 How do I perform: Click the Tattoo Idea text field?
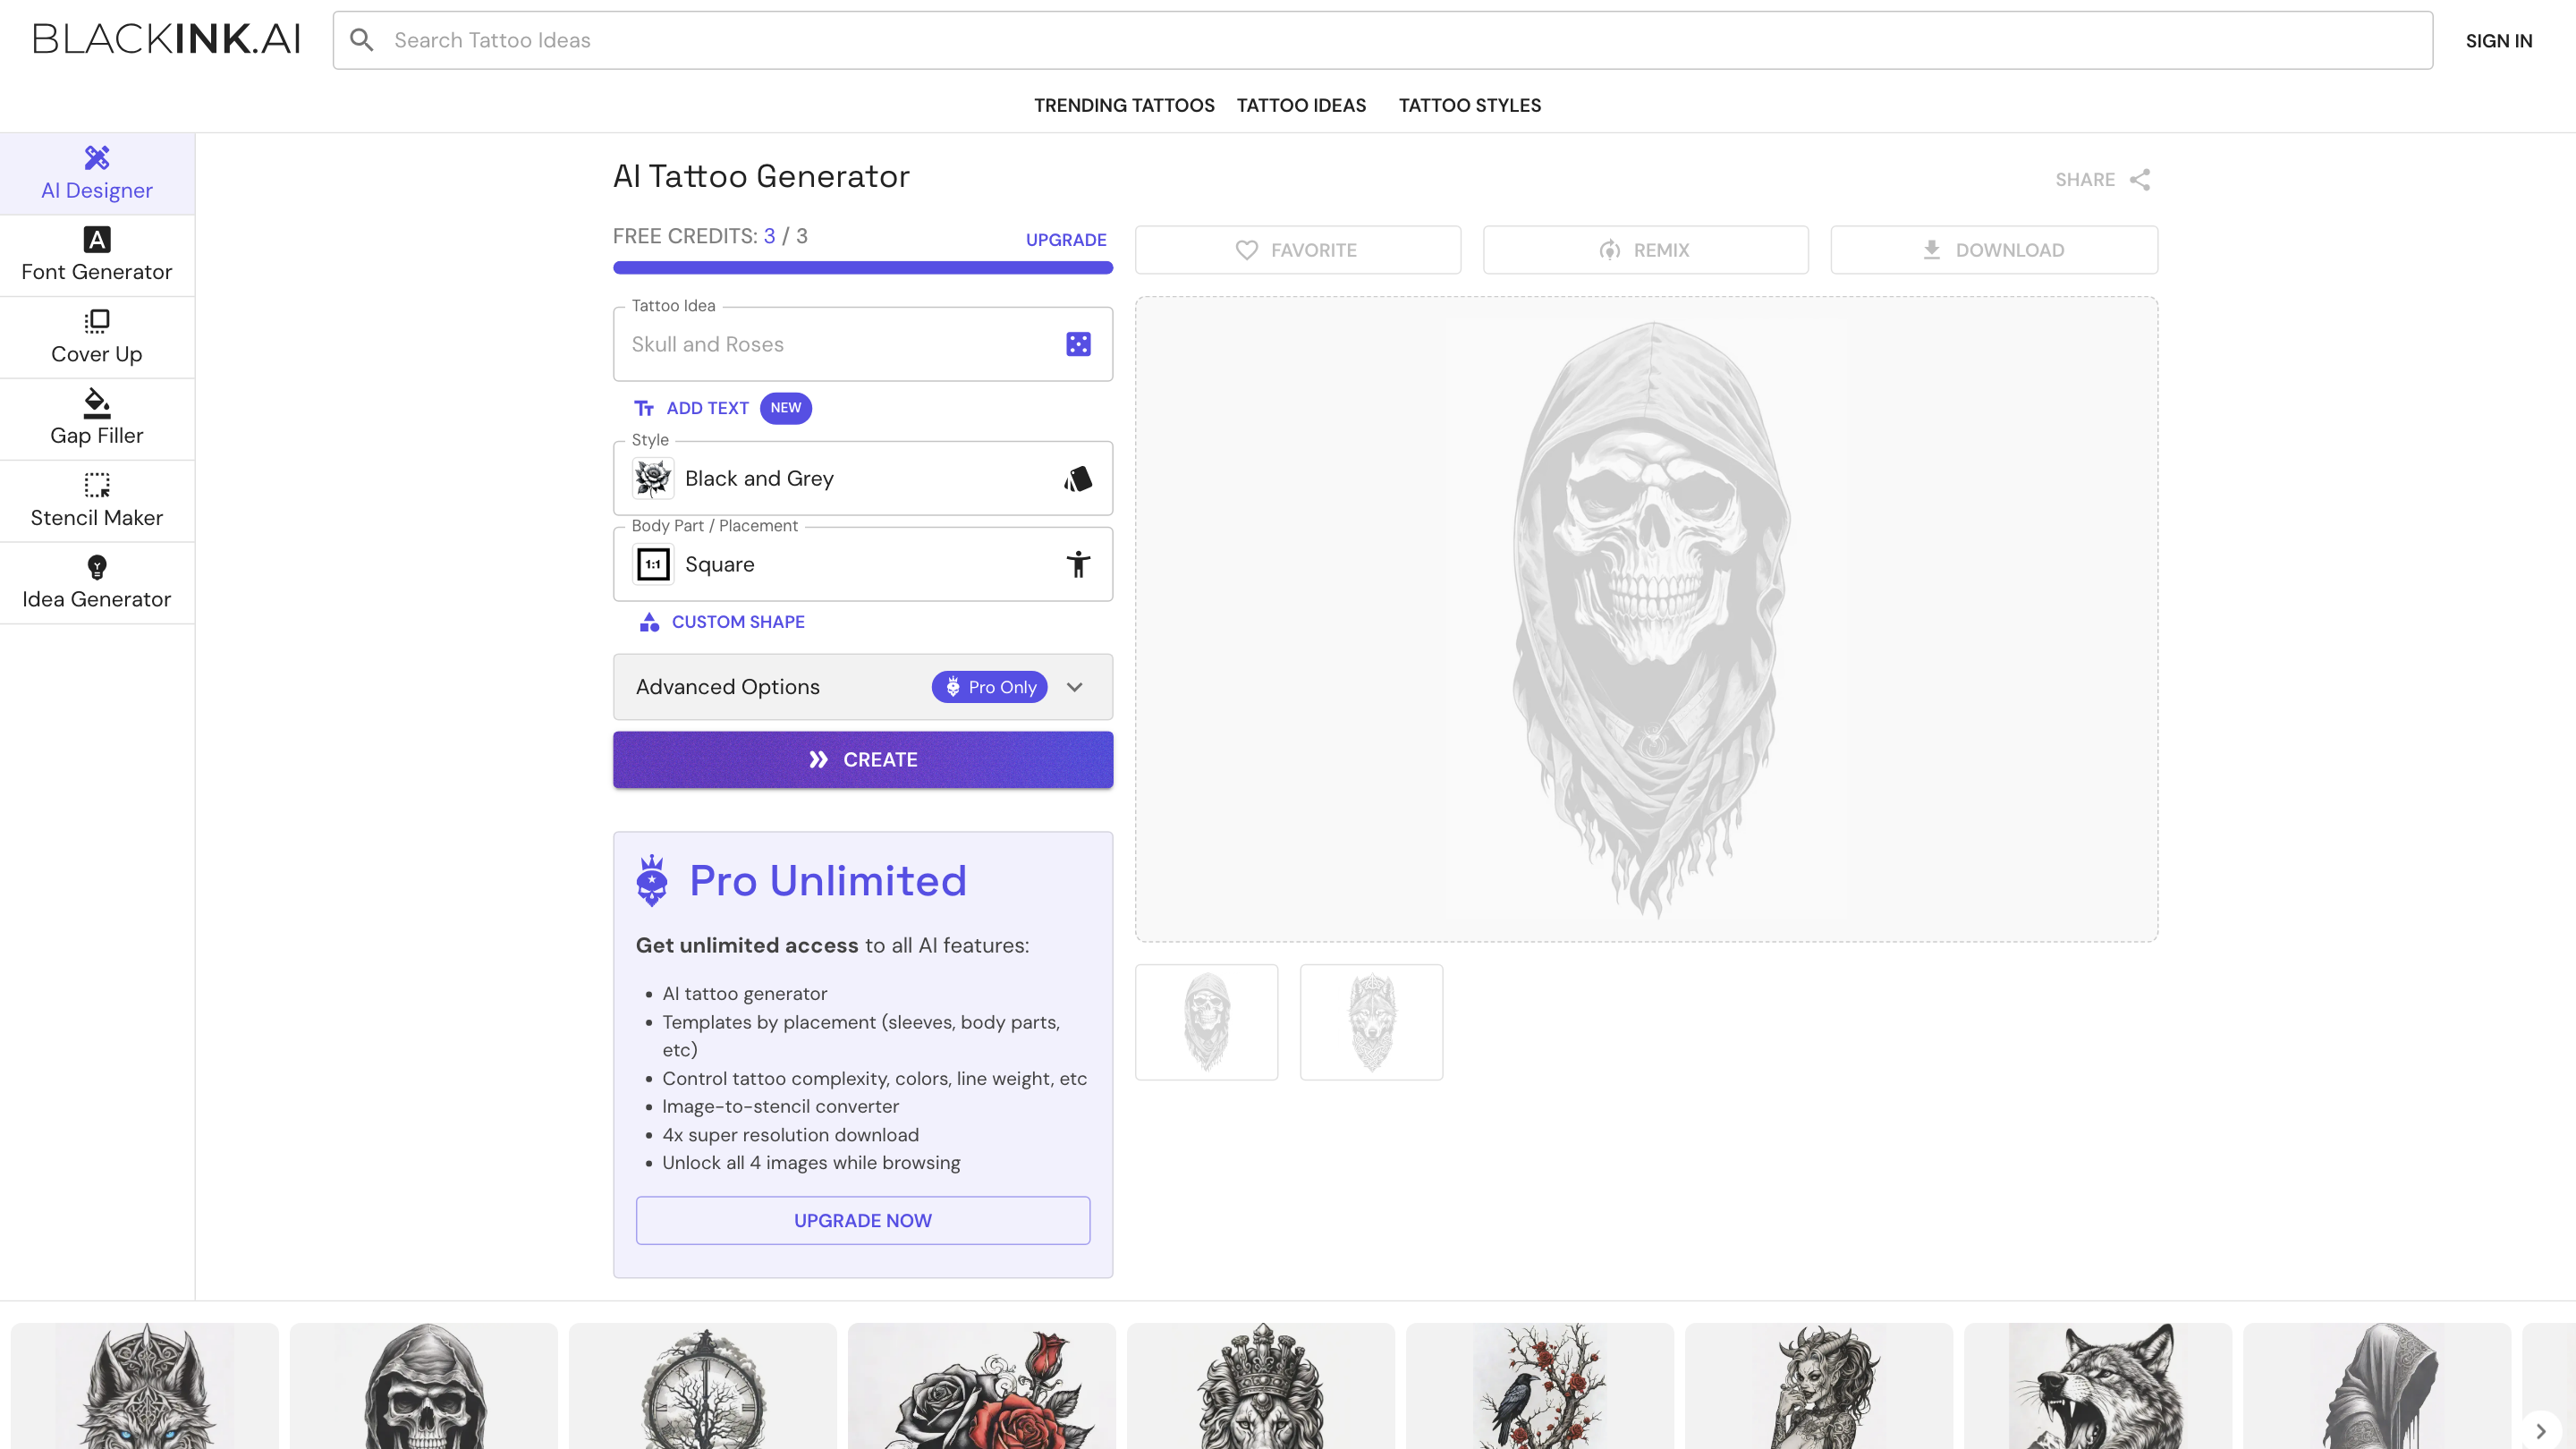click(840, 344)
